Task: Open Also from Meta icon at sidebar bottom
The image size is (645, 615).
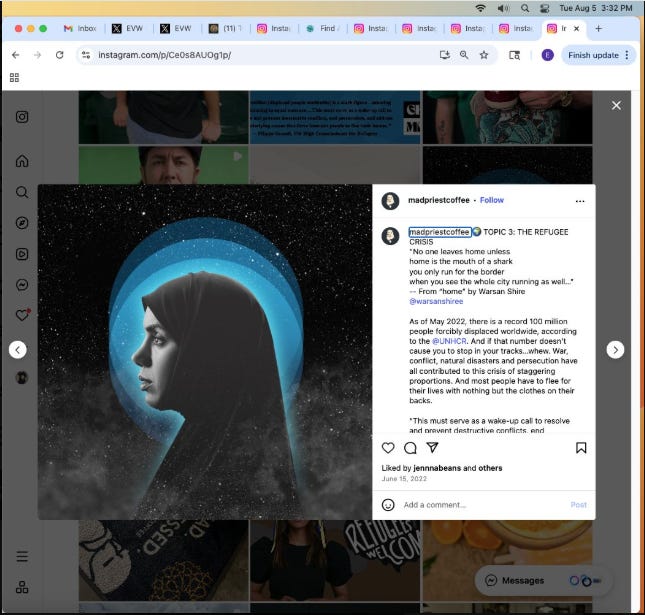Action: coord(22,587)
